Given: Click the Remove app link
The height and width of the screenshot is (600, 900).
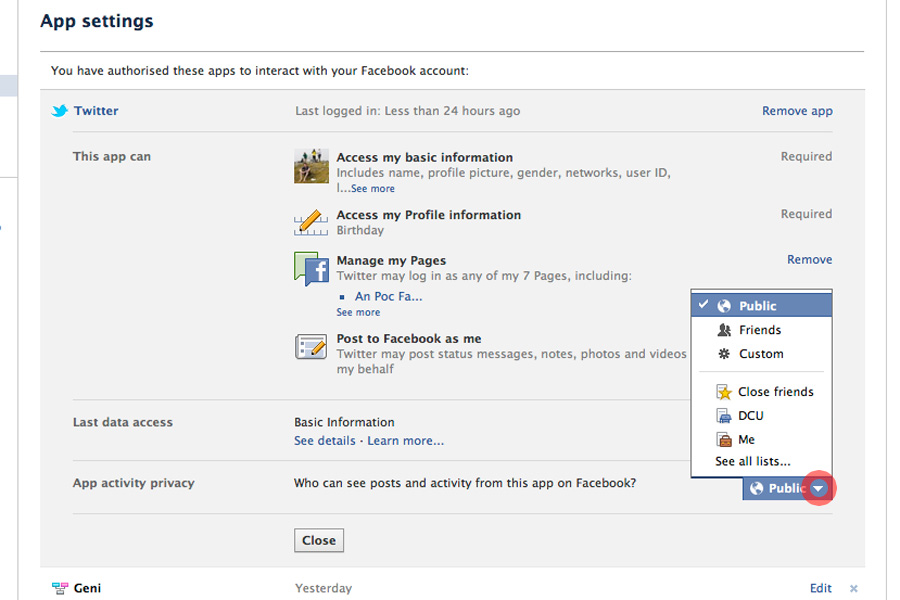Looking at the screenshot, I should click(797, 111).
